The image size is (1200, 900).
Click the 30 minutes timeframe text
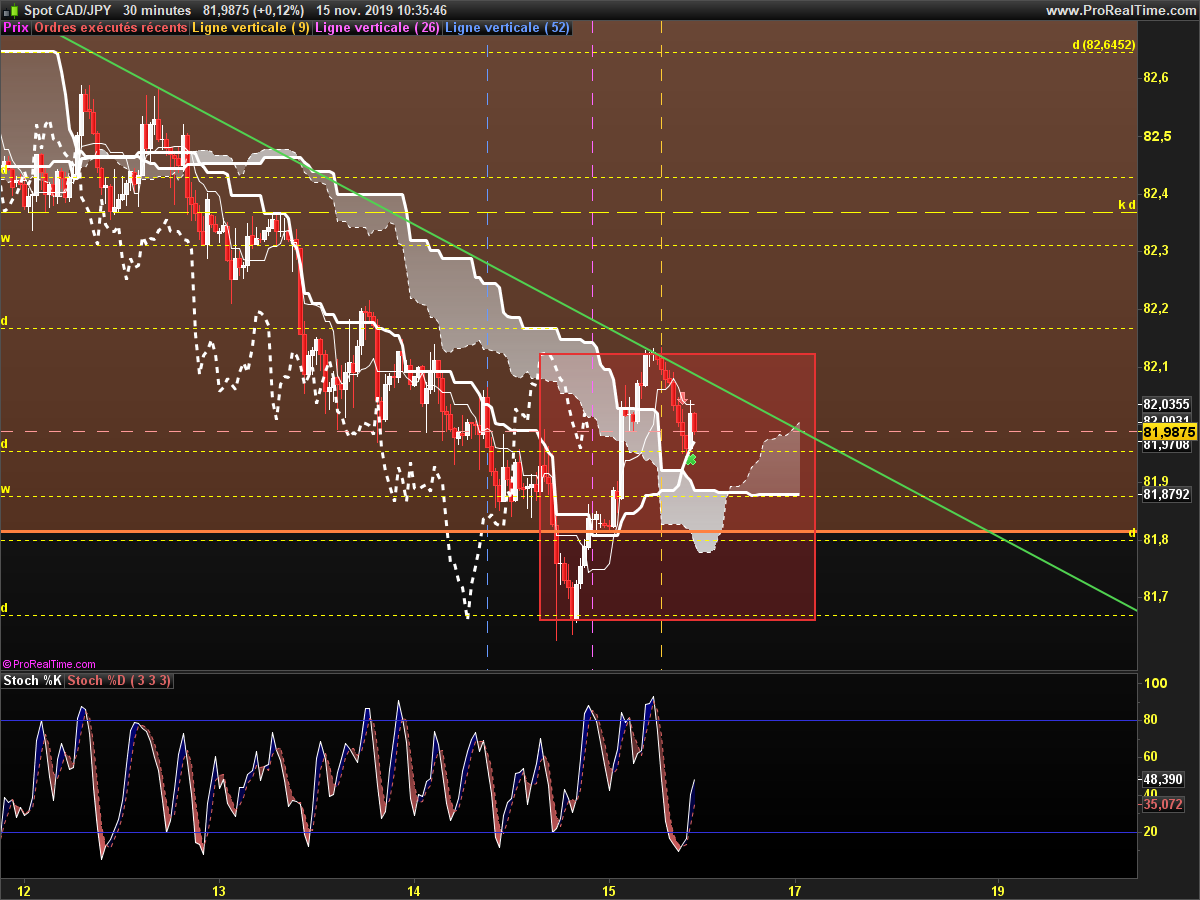coord(157,10)
